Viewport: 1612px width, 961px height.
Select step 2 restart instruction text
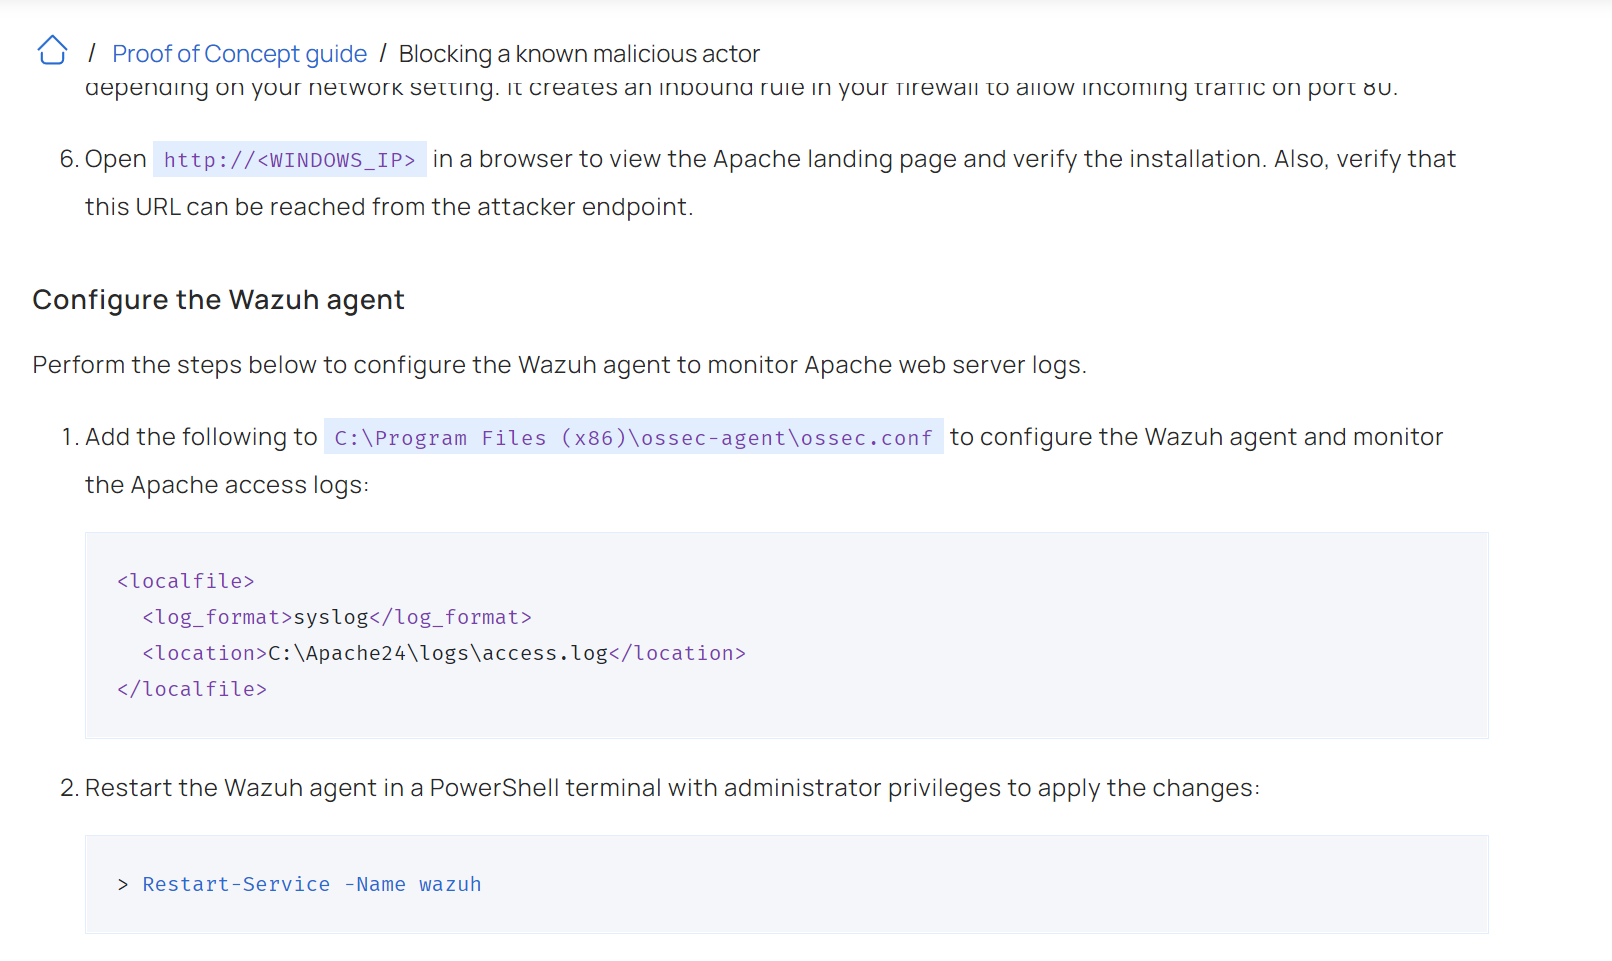(x=672, y=788)
